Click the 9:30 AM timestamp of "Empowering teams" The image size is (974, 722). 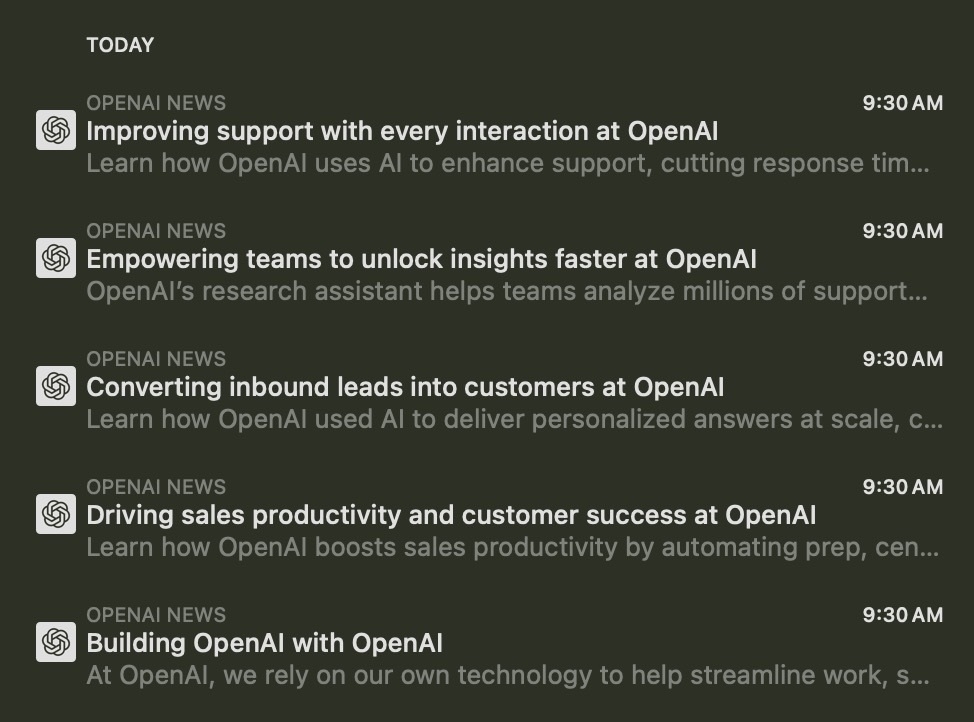902,231
